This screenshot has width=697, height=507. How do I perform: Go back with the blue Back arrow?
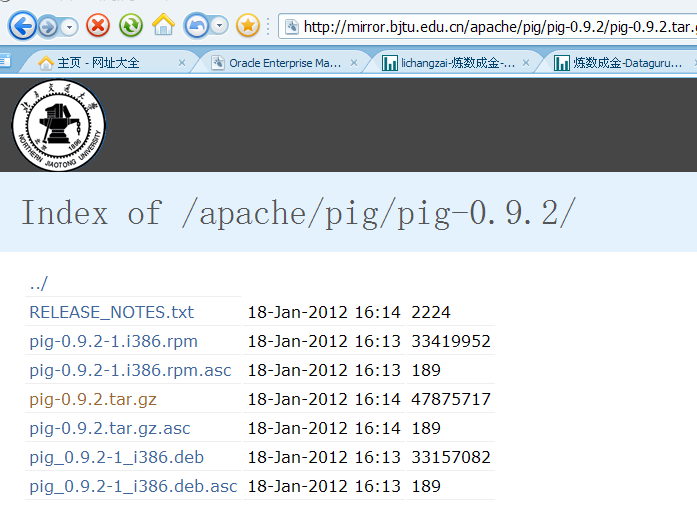pyautogui.click(x=22, y=26)
